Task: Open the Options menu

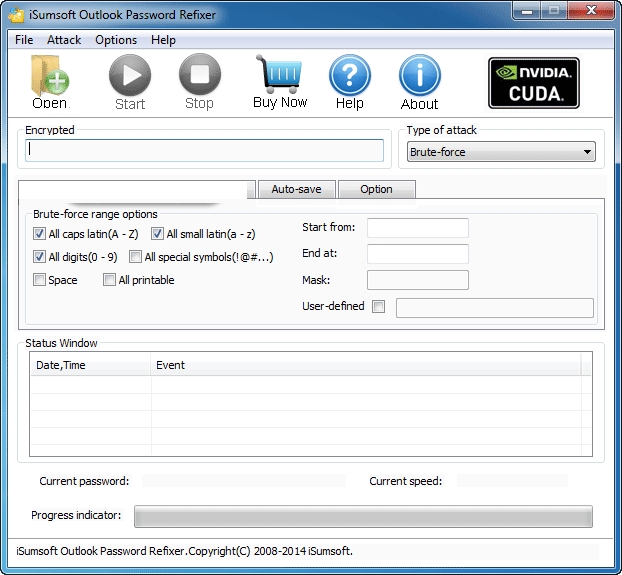Action: (x=116, y=40)
